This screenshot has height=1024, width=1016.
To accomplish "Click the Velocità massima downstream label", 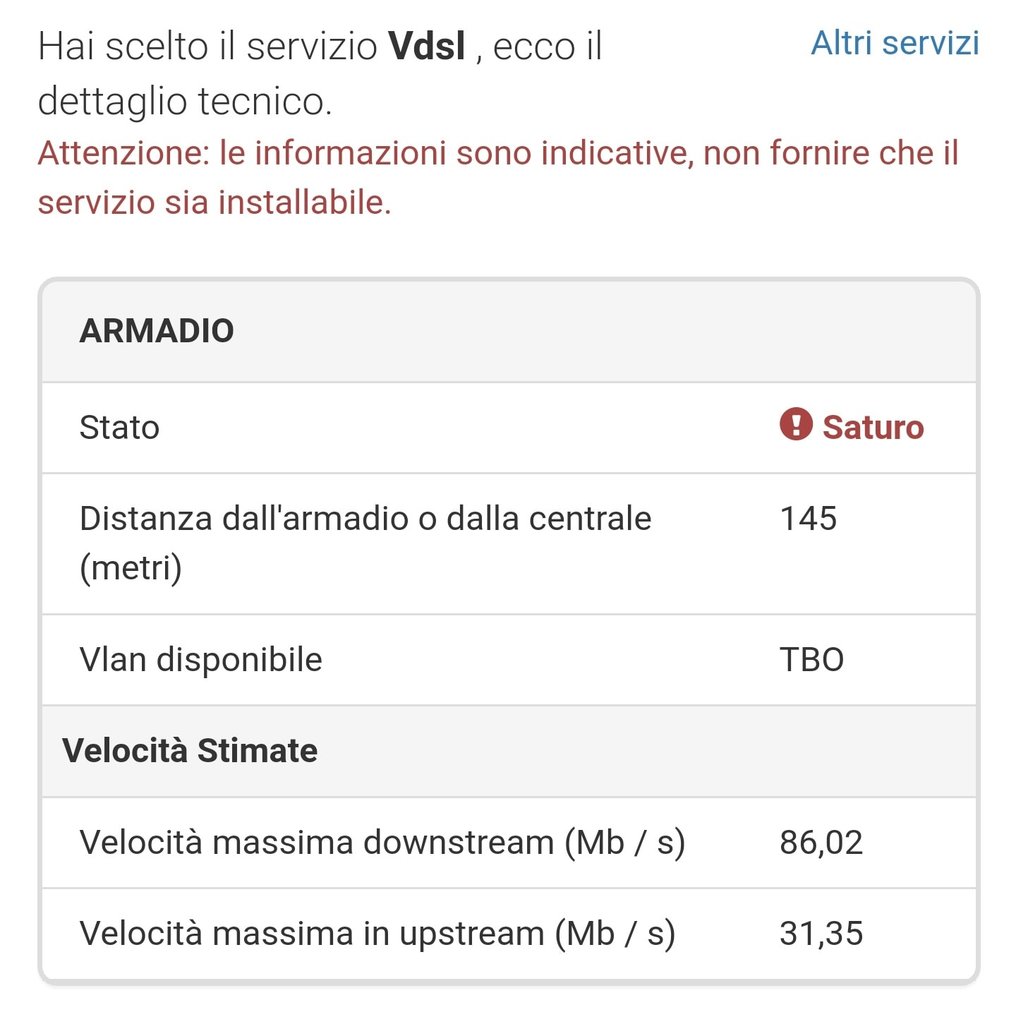I will (x=382, y=843).
